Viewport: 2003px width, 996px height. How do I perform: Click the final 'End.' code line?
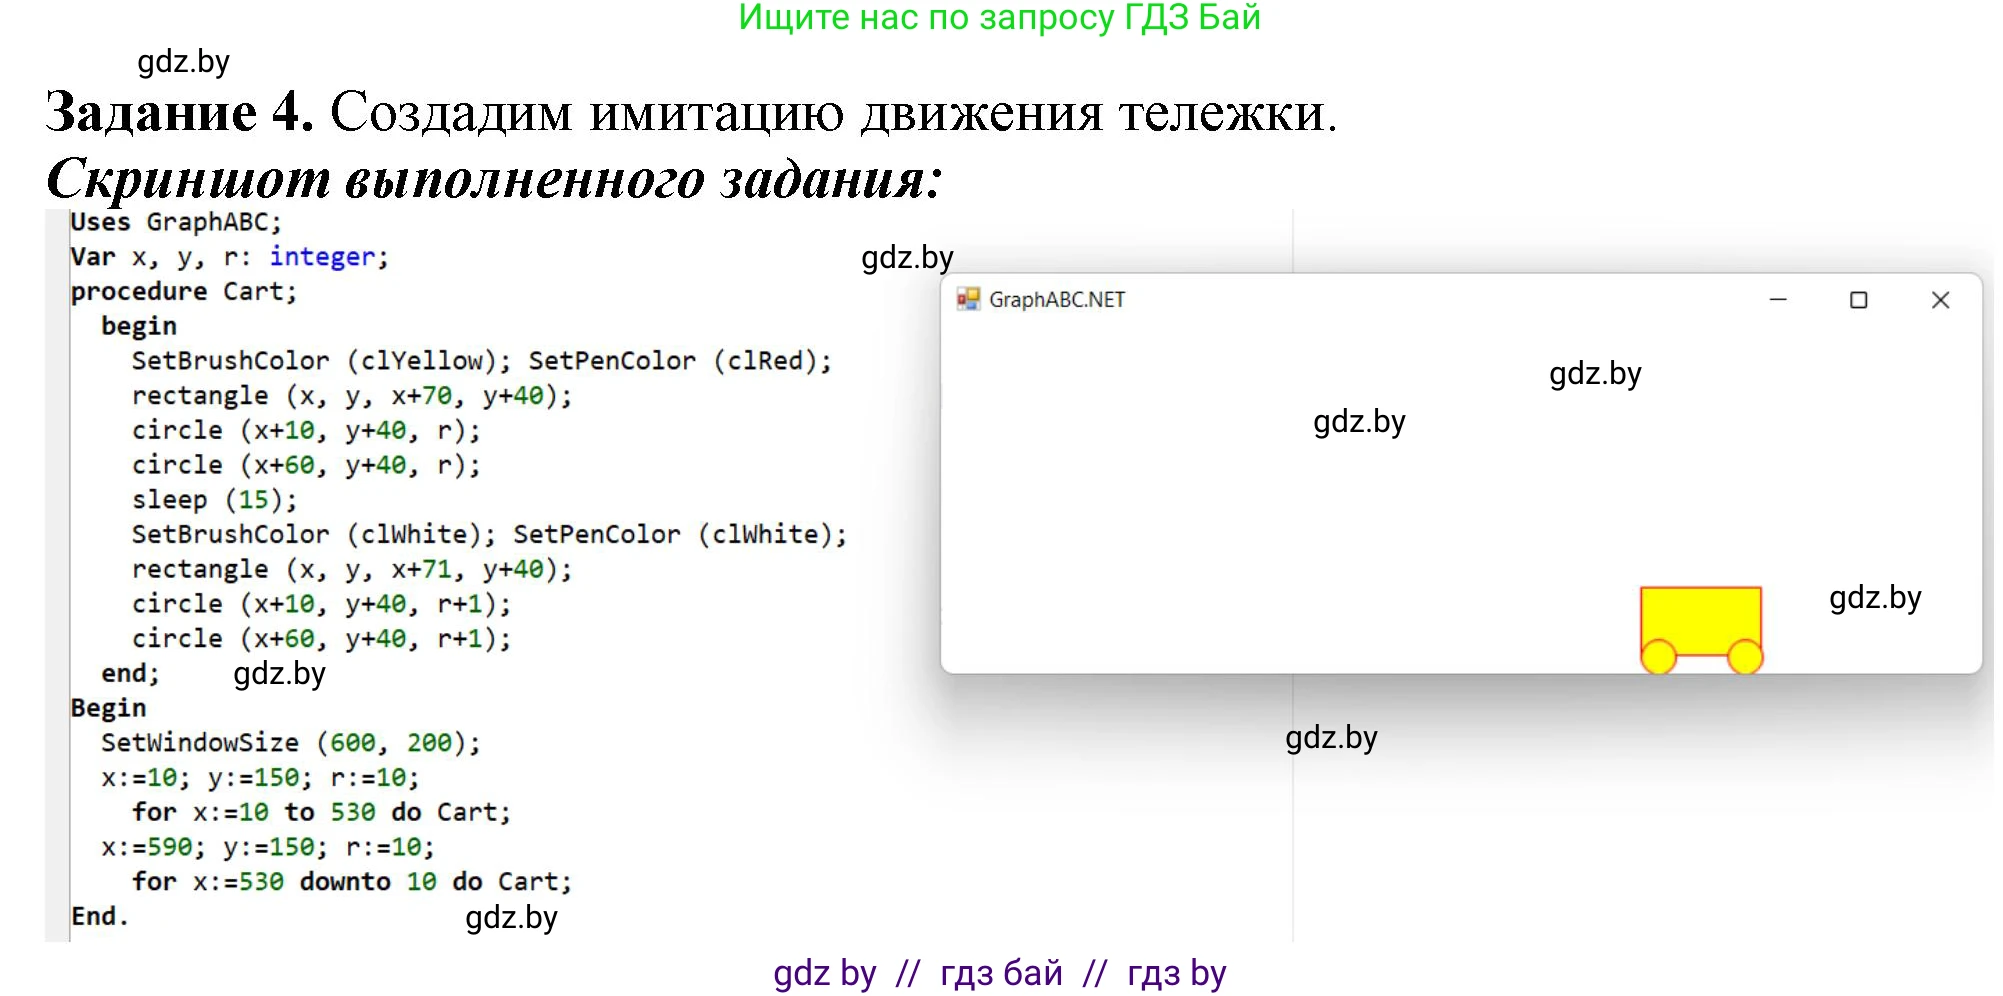point(99,916)
